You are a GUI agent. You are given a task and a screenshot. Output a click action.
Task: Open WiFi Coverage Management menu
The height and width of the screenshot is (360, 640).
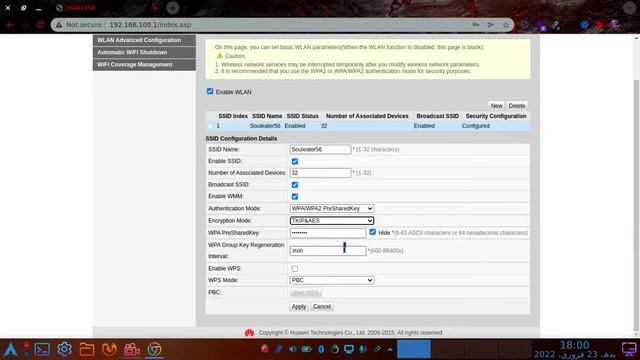tap(144, 64)
